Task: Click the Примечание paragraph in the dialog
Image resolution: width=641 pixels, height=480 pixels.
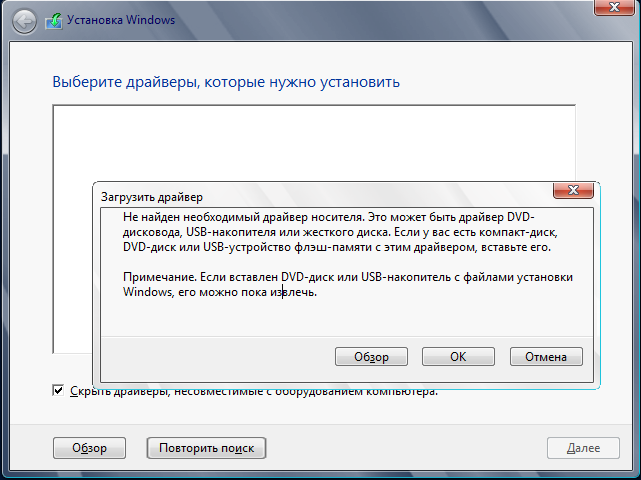Action: pyautogui.click(x=350, y=284)
